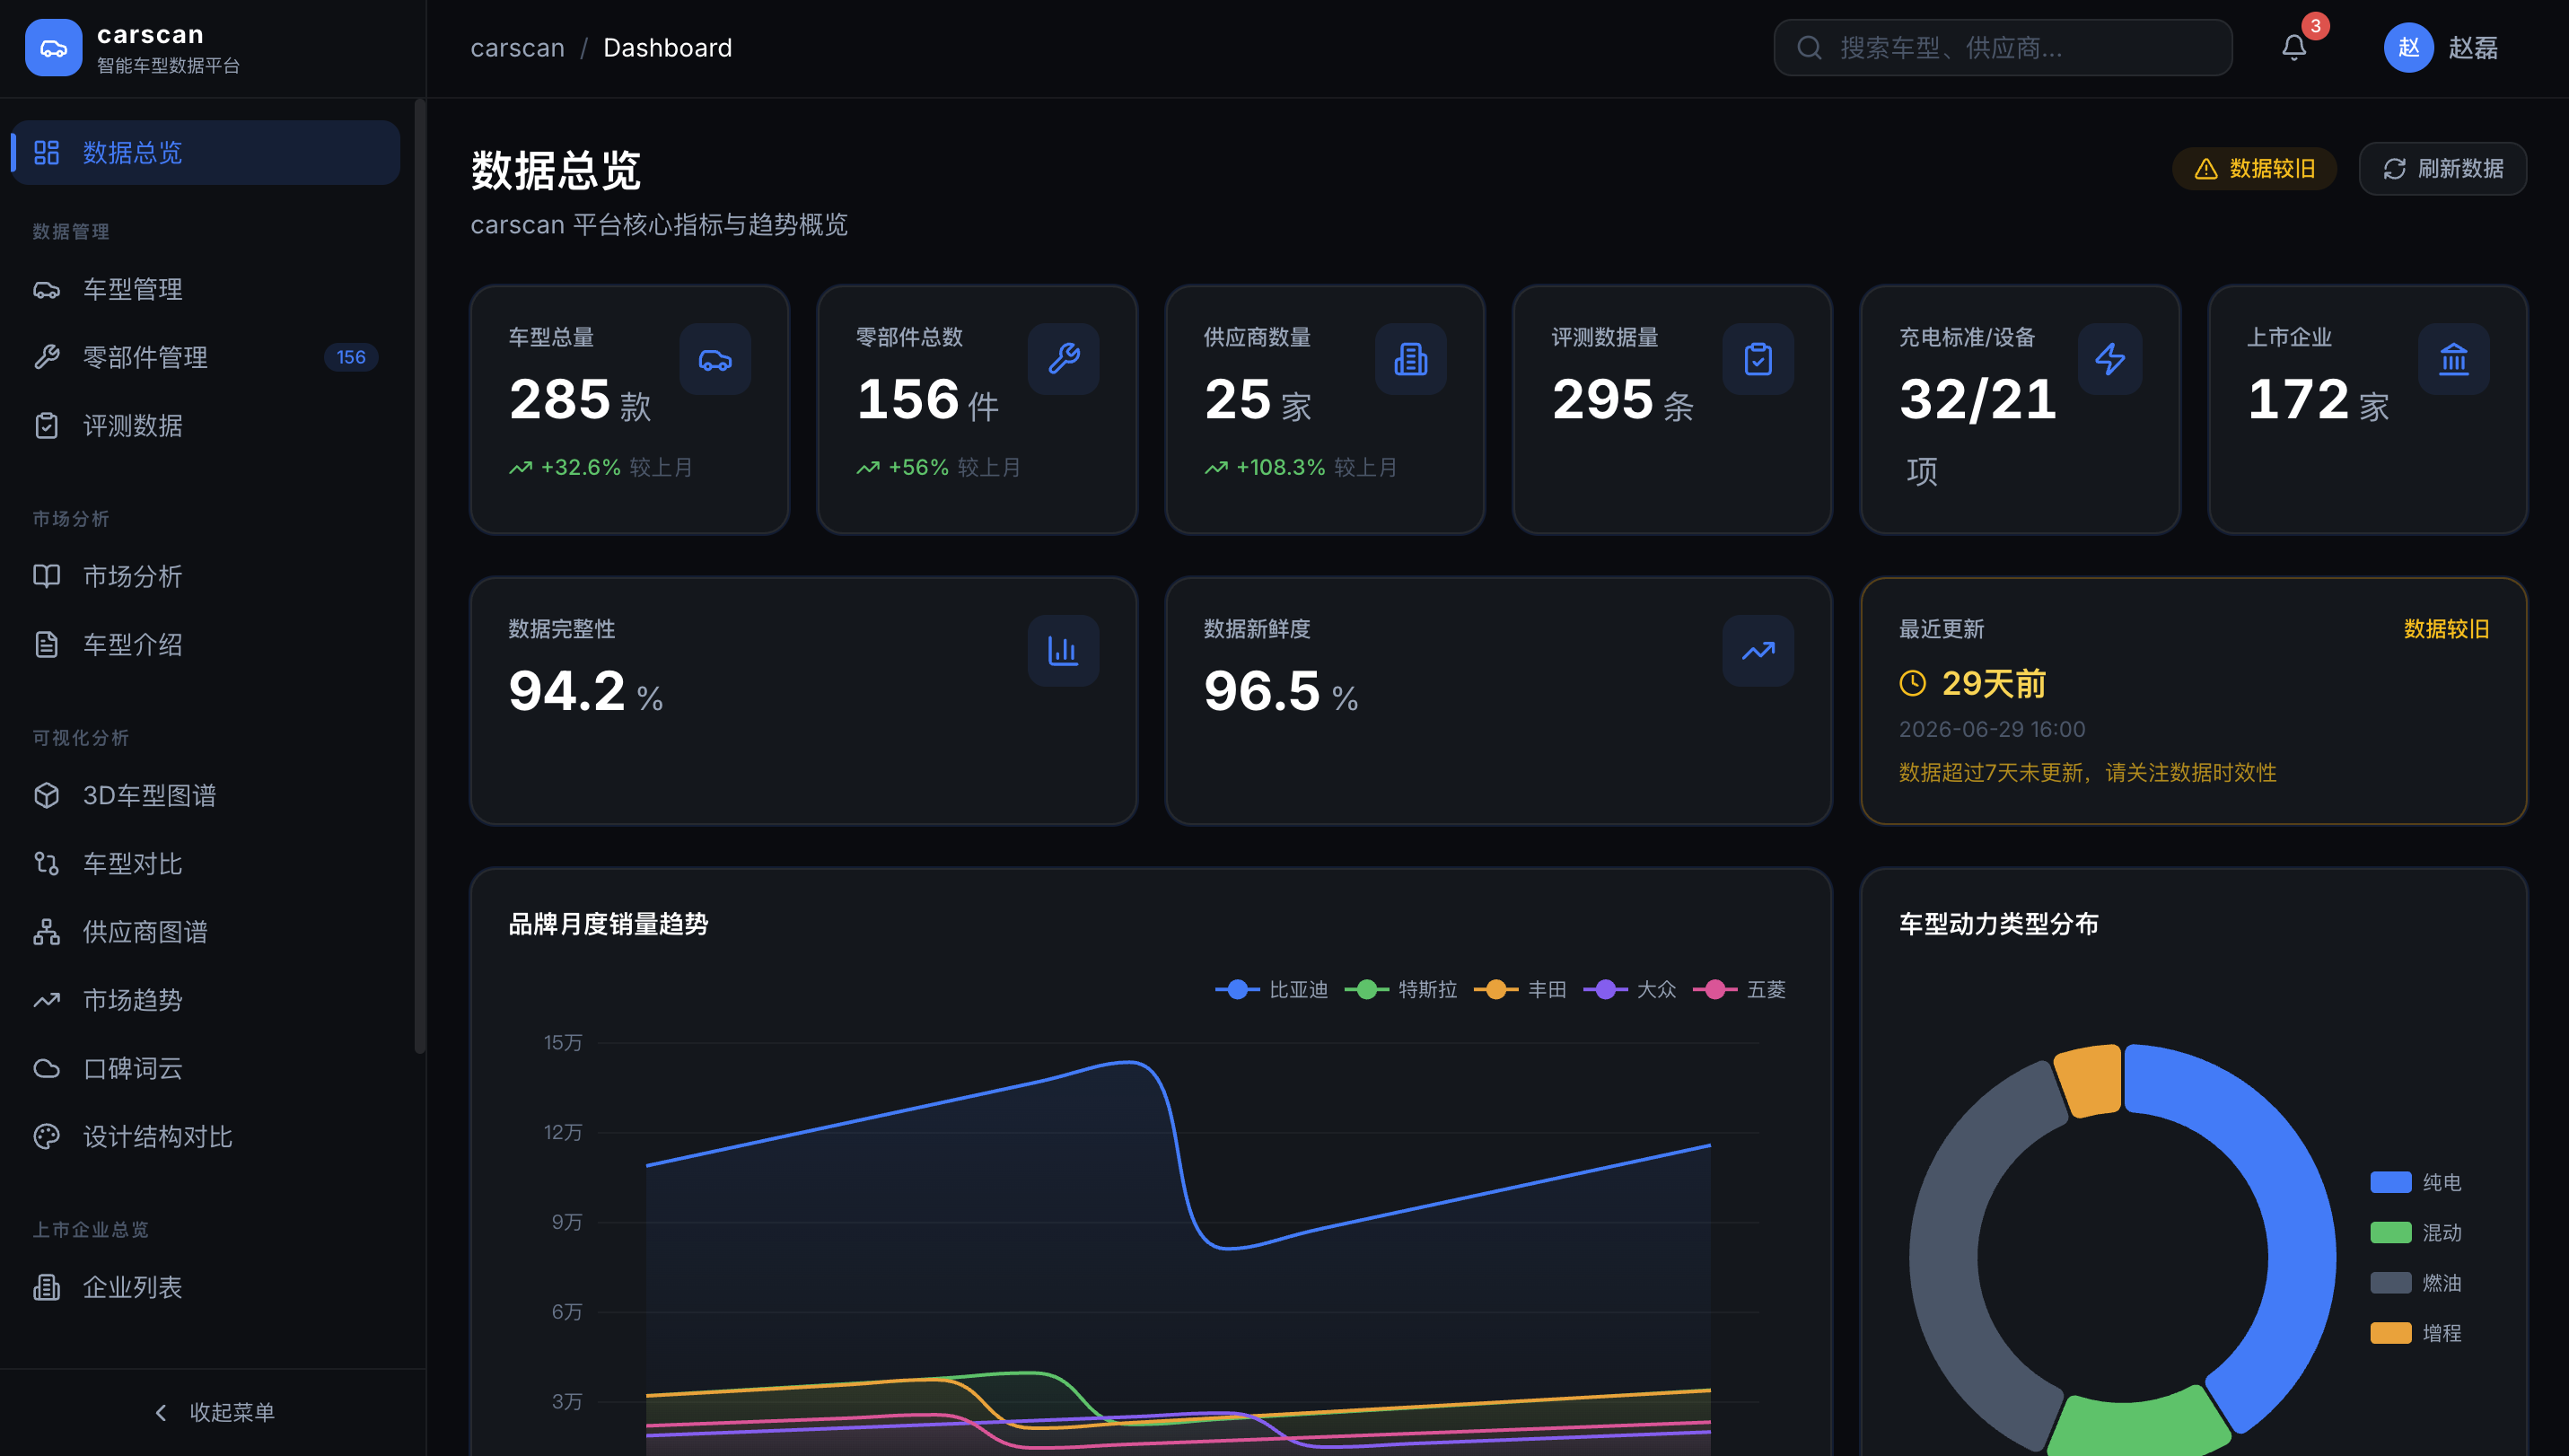Click the 品牌月度销量趋势 chart title
This screenshot has height=1456, width=2569.
[x=608, y=924]
